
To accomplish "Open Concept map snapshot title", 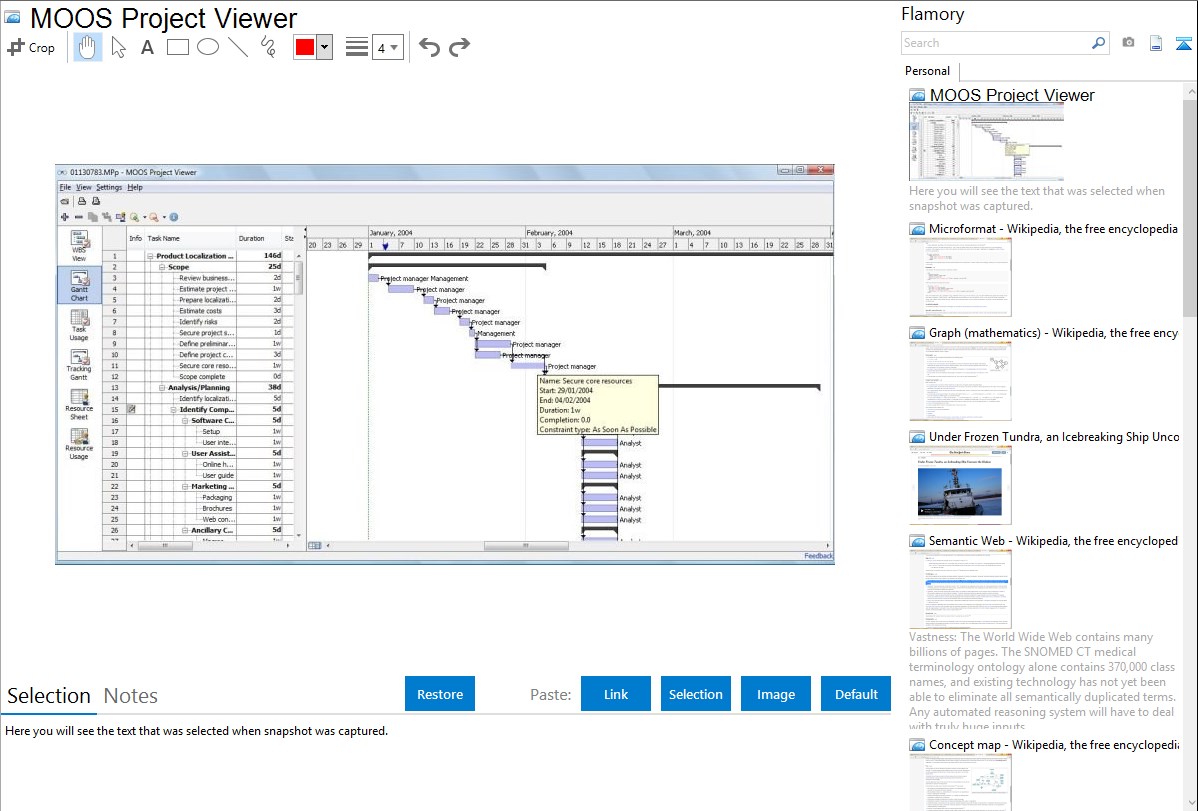I will [x=1053, y=745].
